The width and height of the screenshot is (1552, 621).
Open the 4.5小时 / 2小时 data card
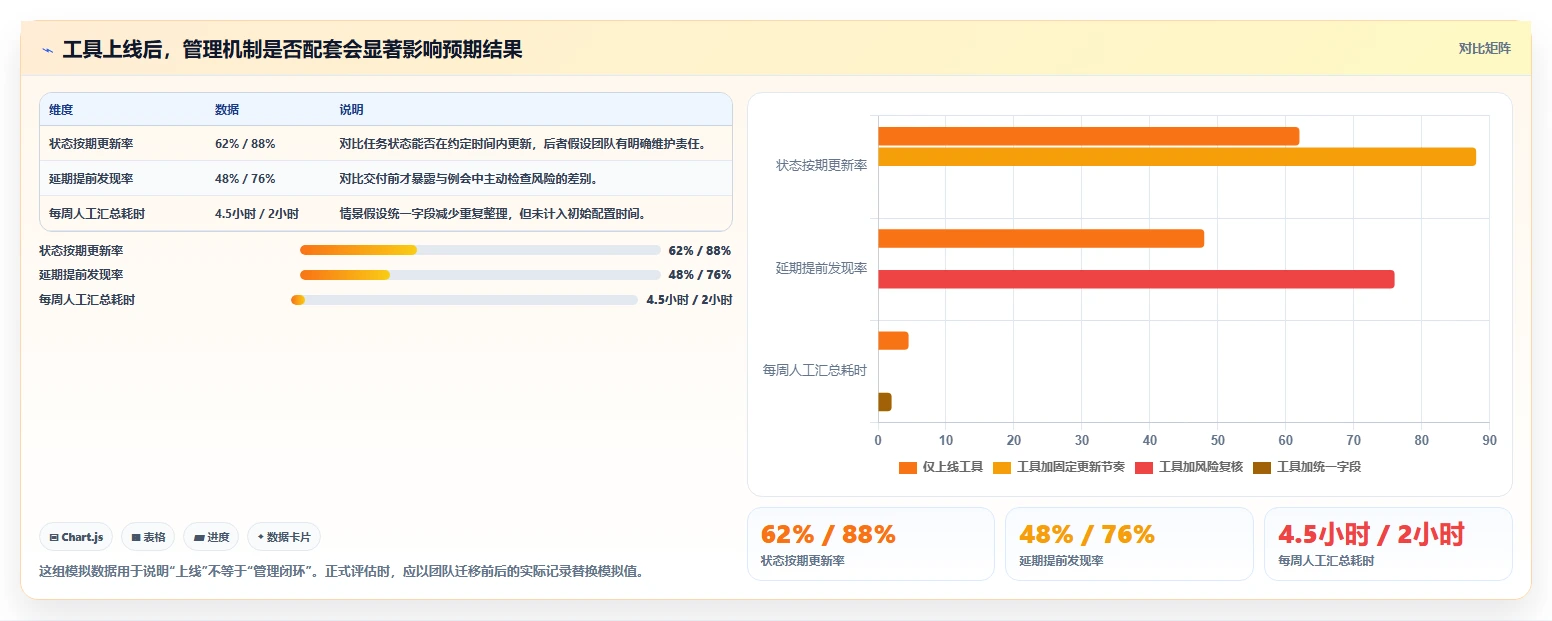click(1388, 544)
